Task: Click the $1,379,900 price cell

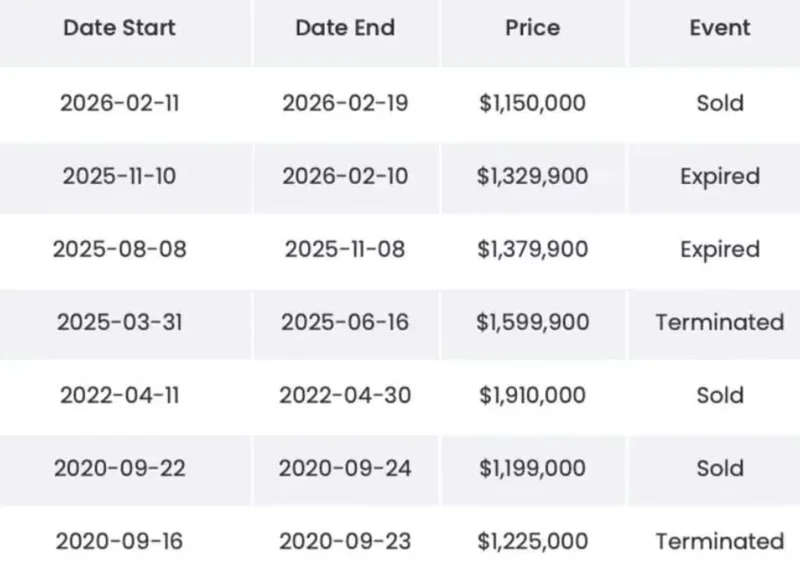Action: [531, 249]
